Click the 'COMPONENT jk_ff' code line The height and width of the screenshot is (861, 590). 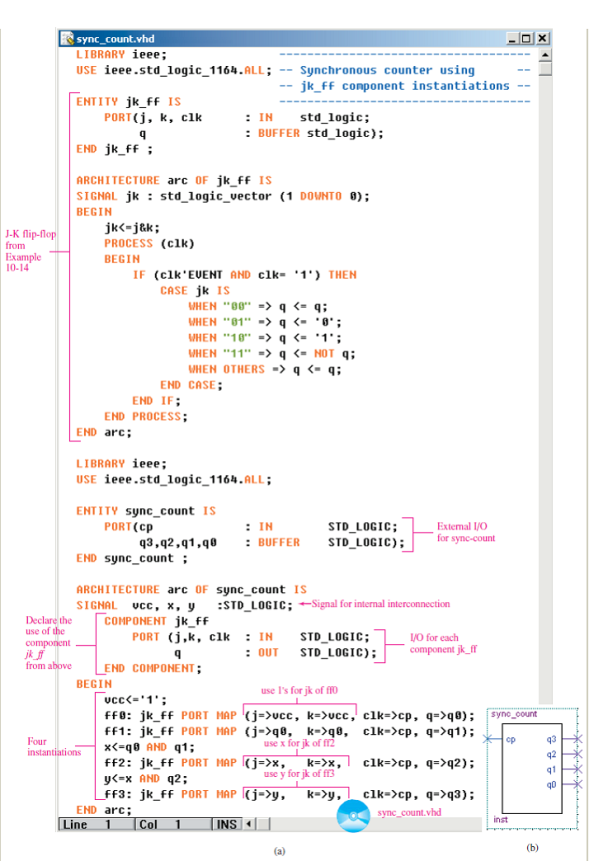pos(157,622)
